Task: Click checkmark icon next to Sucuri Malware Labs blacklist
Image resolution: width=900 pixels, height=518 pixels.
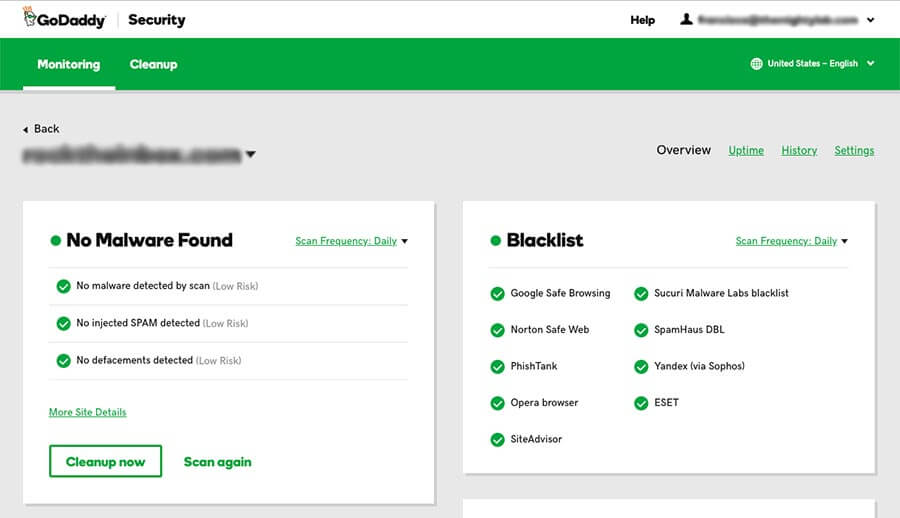Action: click(x=641, y=293)
